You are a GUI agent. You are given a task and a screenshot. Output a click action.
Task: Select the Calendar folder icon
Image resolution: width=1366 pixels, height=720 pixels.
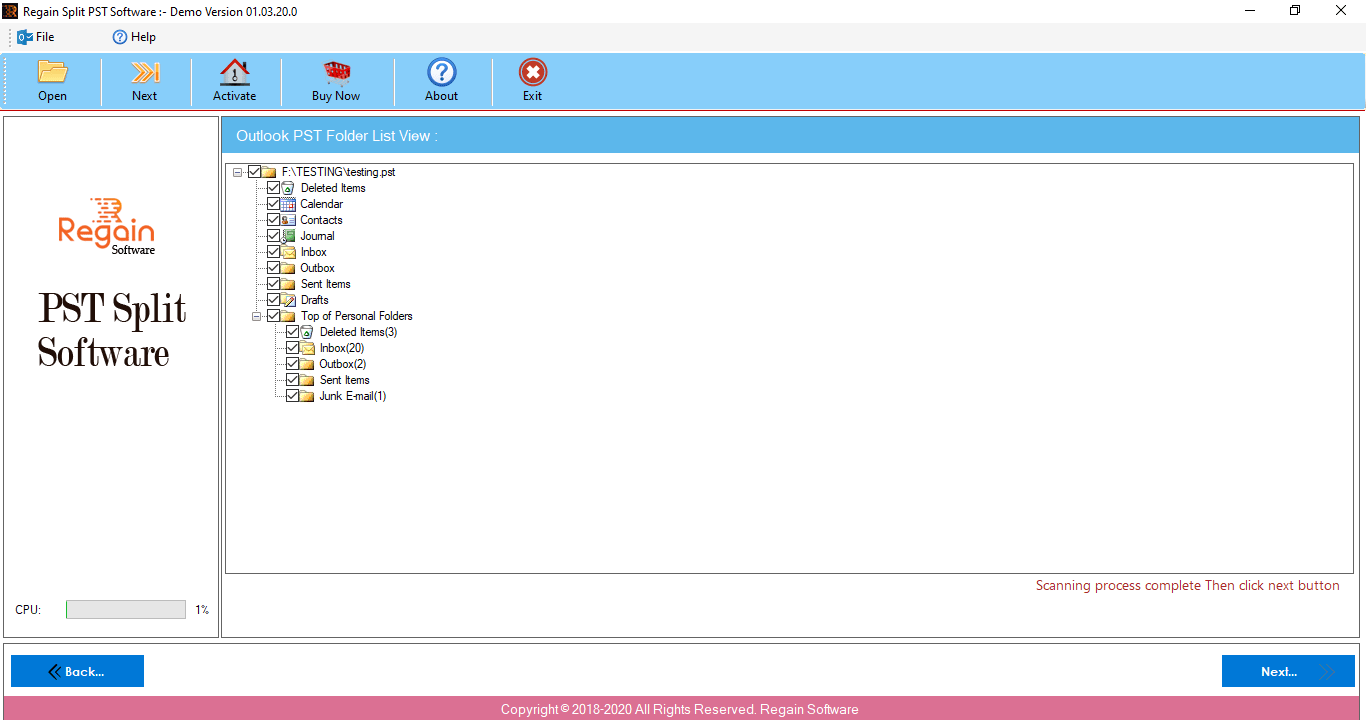(x=288, y=203)
